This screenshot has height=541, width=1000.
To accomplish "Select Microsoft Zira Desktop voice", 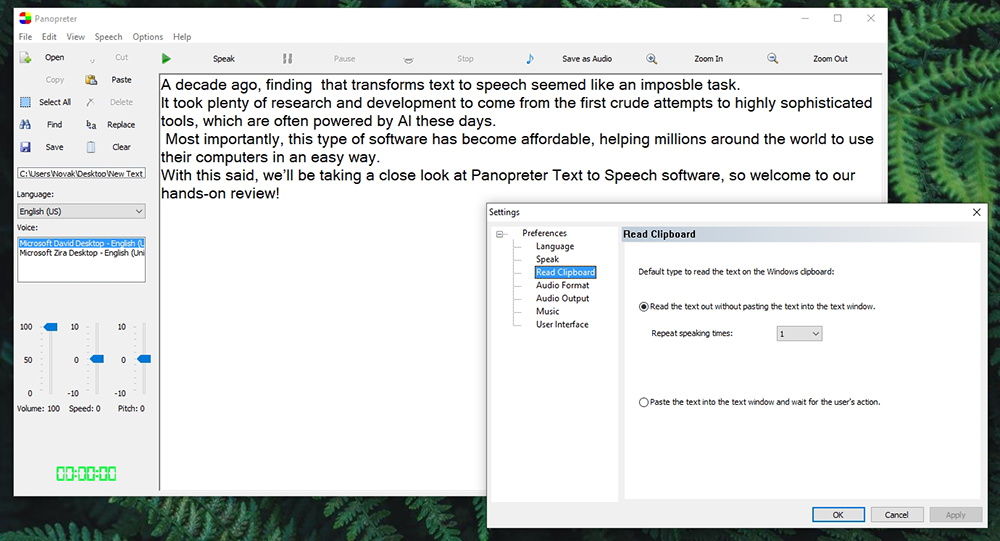I will point(81,253).
